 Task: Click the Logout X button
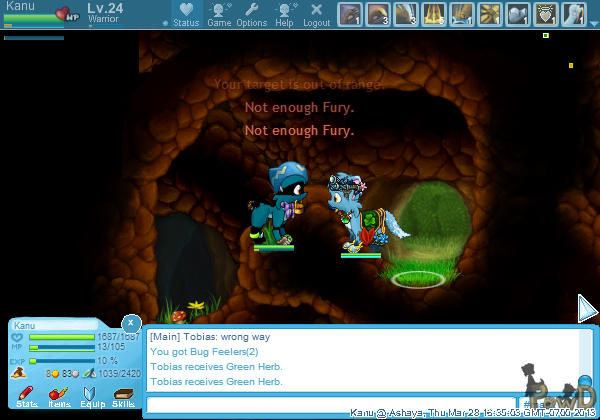[316, 15]
